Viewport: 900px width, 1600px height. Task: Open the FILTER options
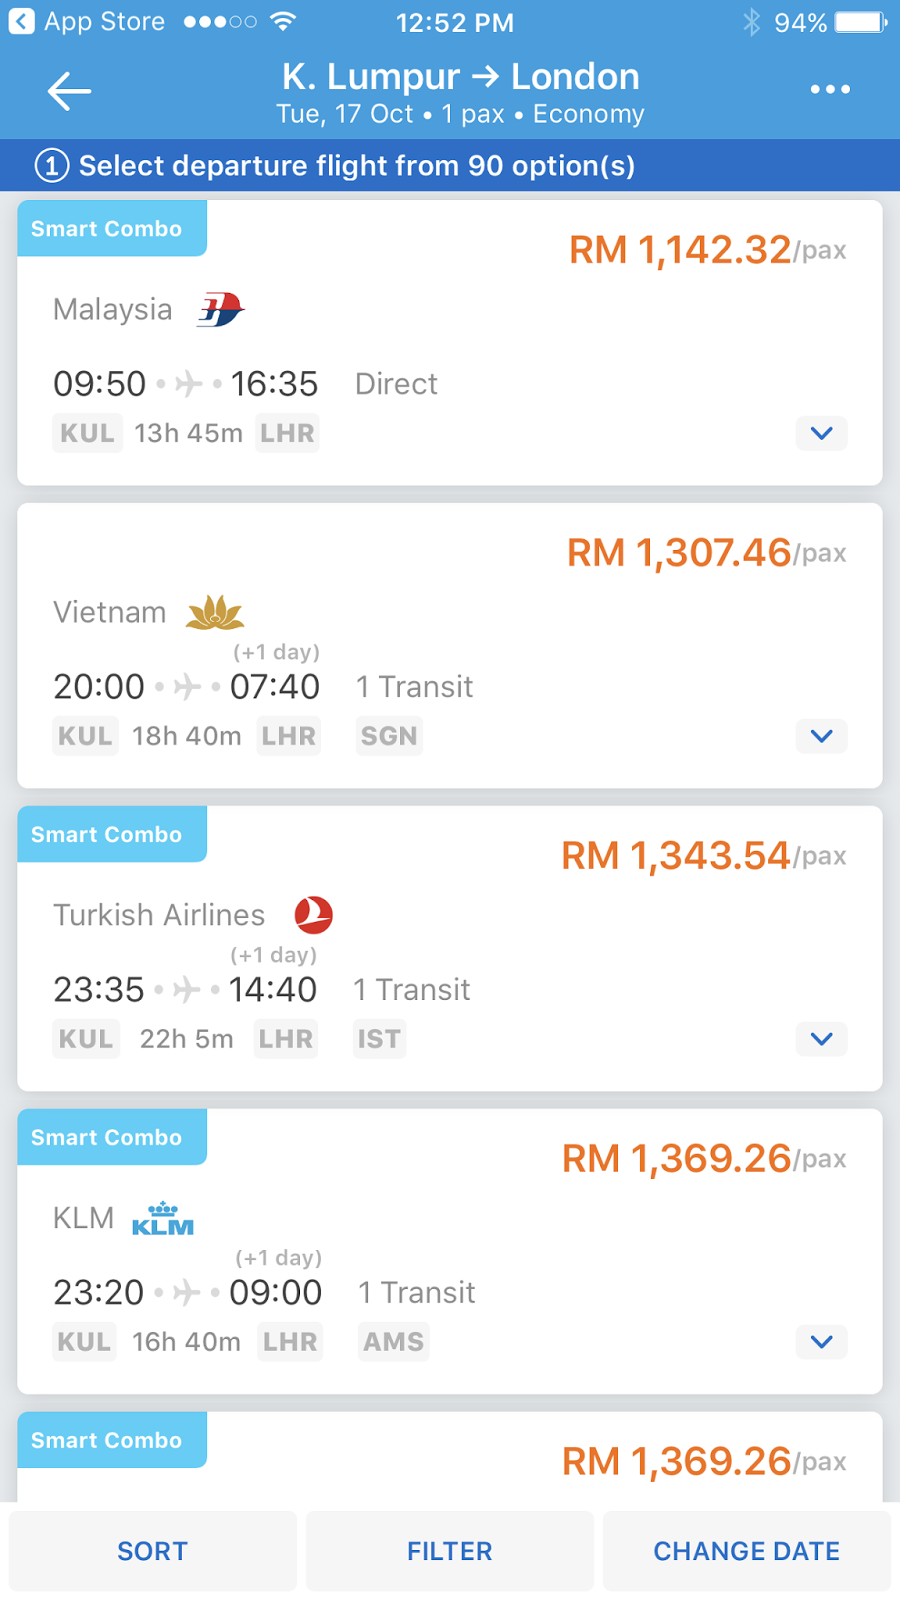pos(450,1551)
